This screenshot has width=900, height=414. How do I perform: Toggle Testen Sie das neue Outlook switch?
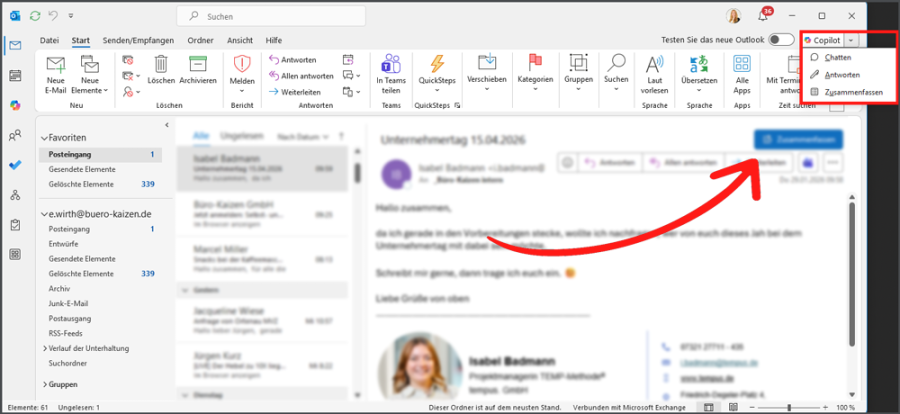(x=782, y=40)
